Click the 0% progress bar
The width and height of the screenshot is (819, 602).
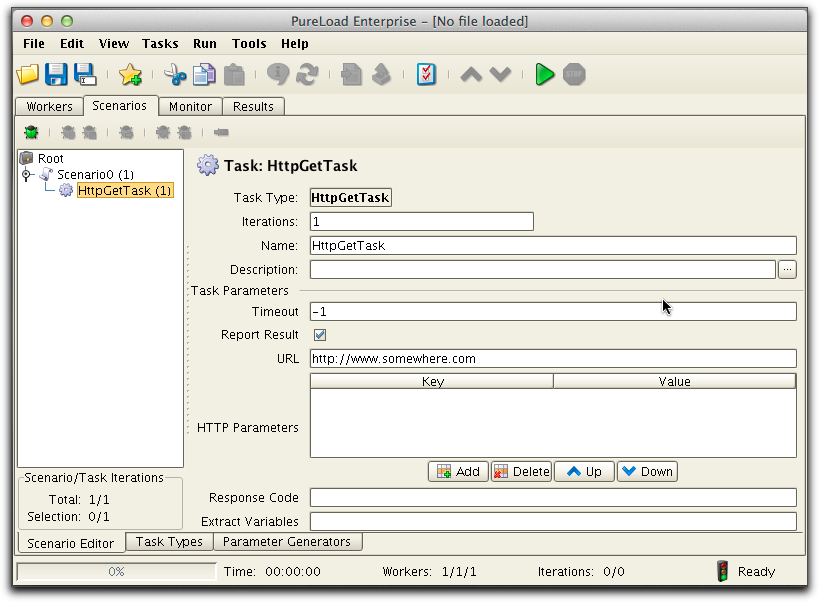pos(116,571)
